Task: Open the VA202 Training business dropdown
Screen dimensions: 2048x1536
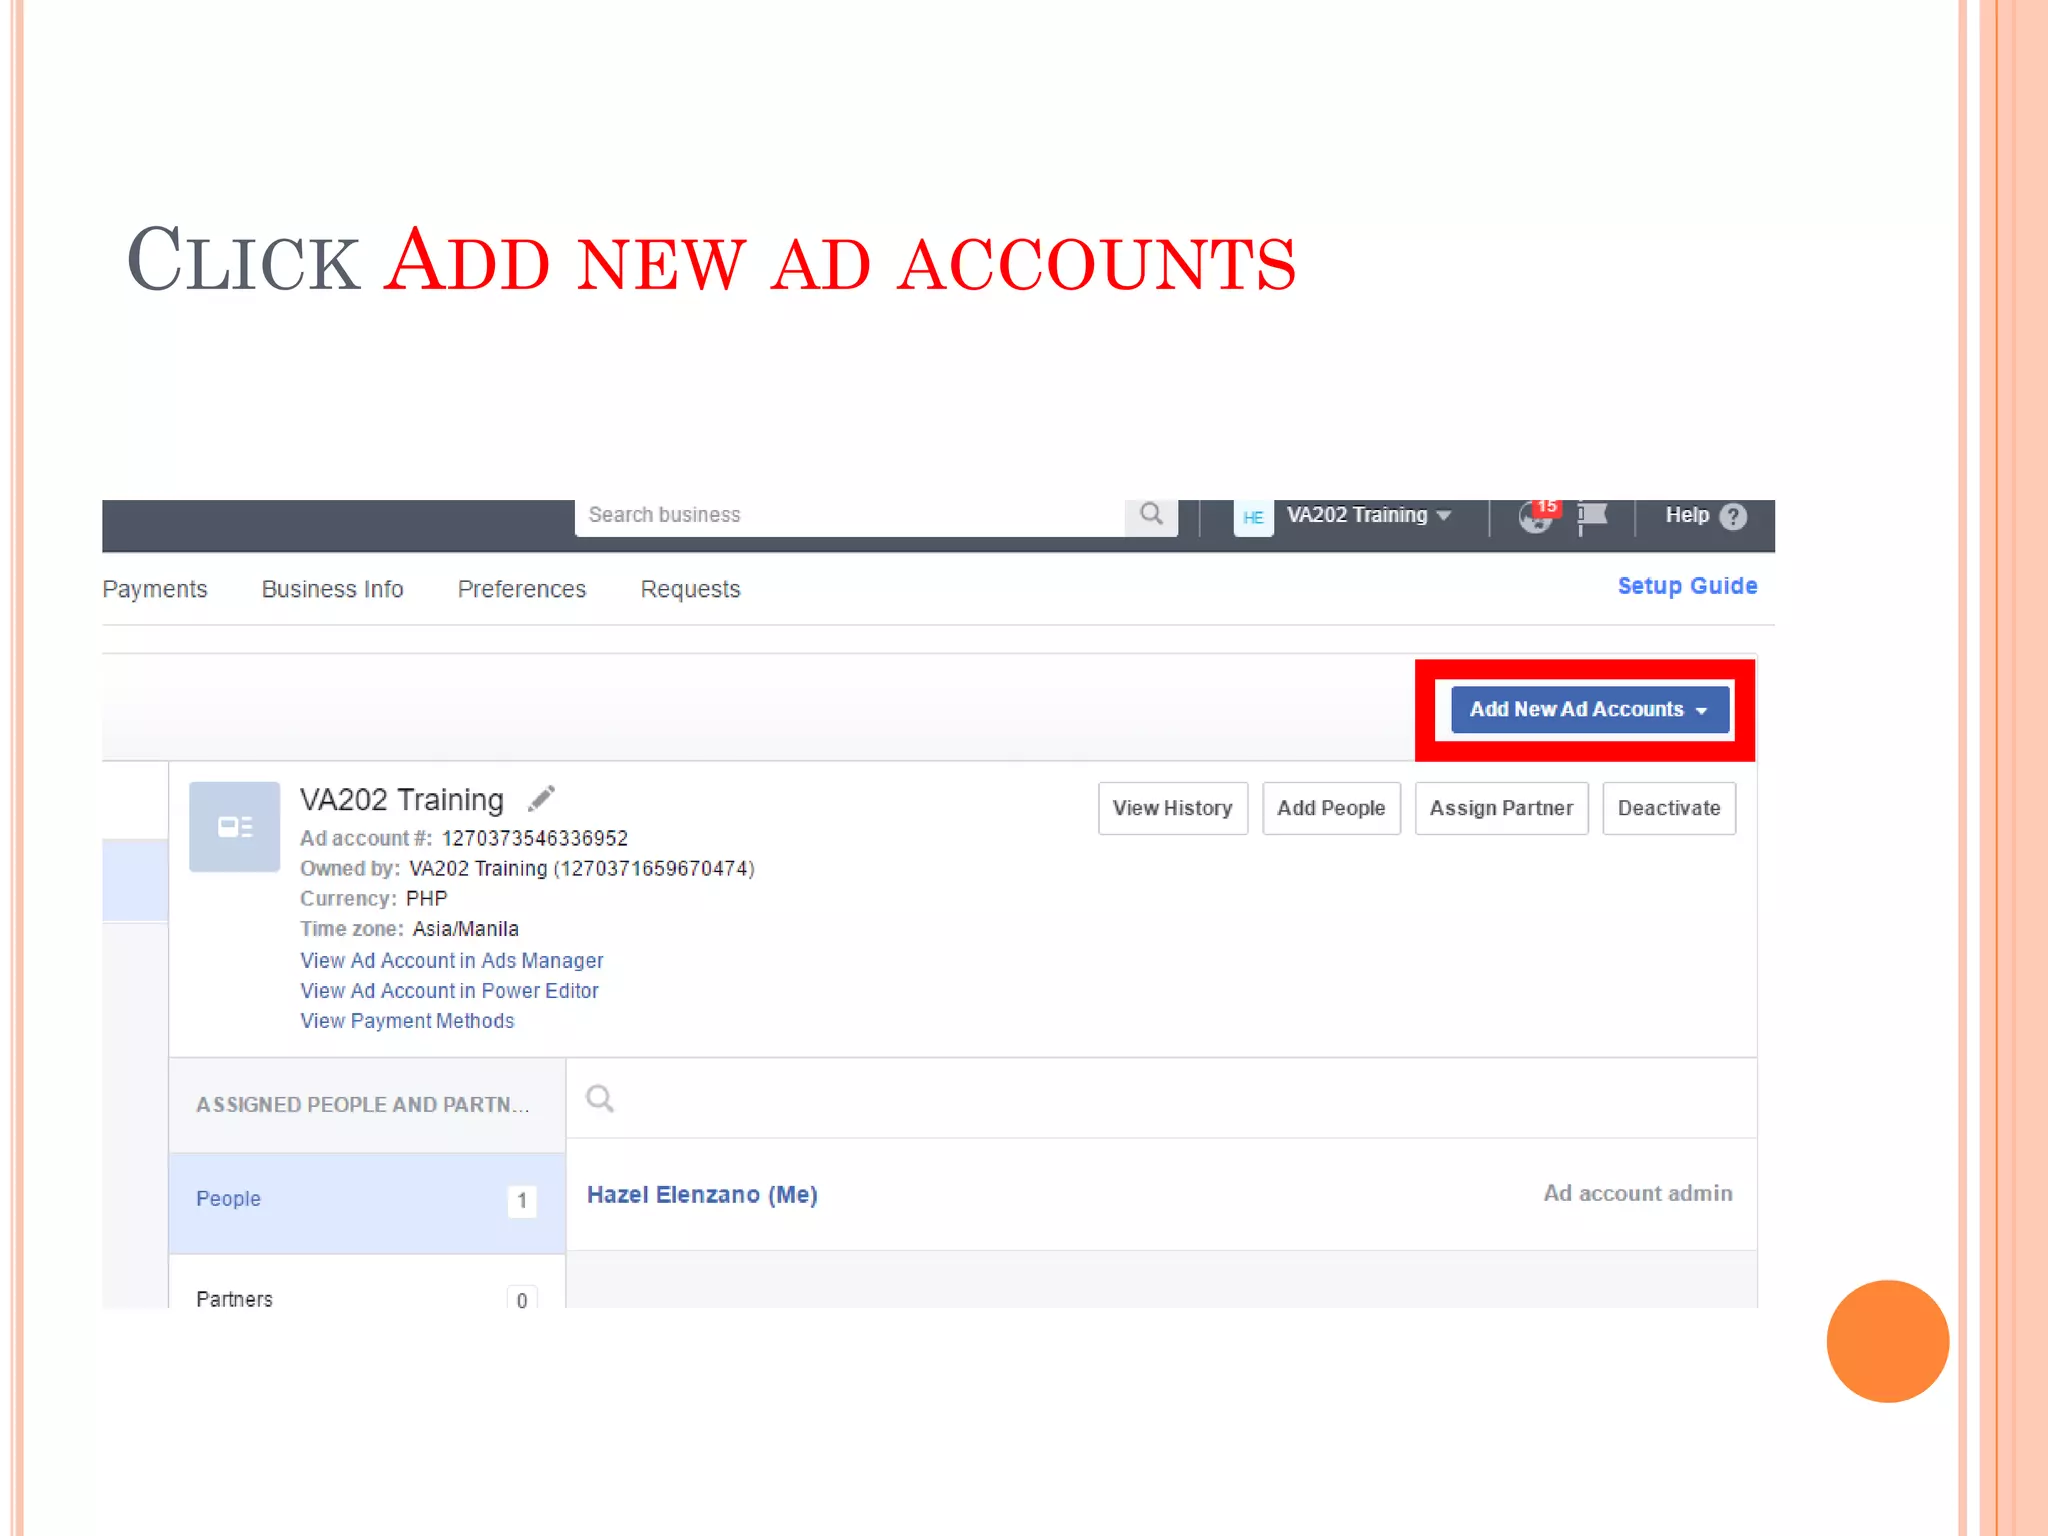Action: [1368, 515]
